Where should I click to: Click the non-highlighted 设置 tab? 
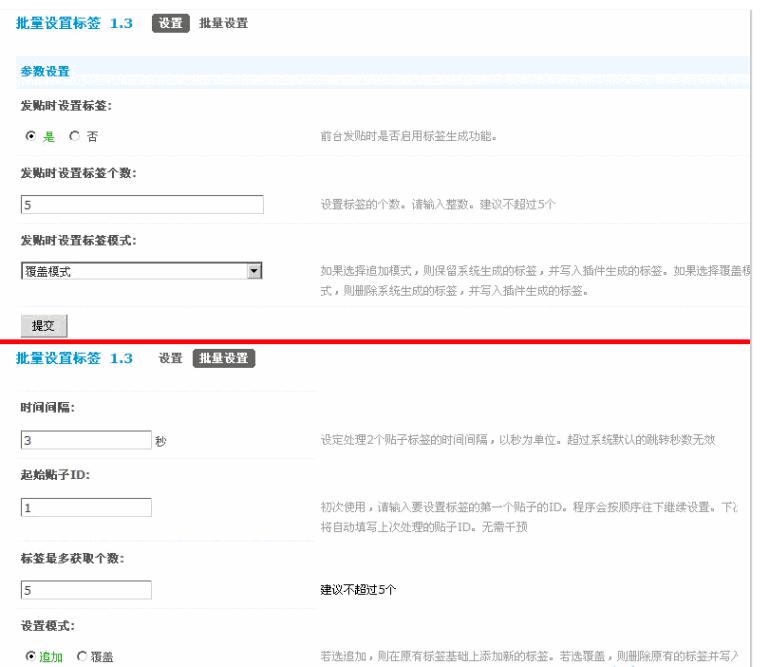(170, 359)
